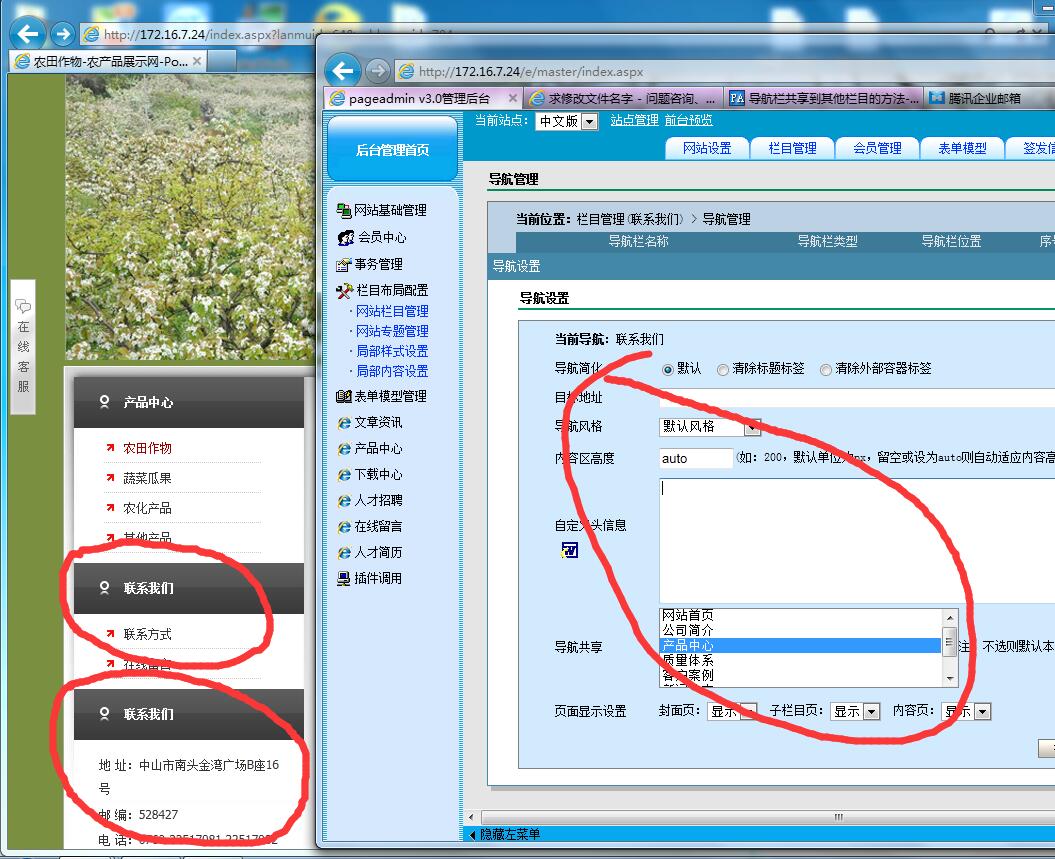
Task: Open the 局部内容设置 sidebar link
Action: [392, 371]
